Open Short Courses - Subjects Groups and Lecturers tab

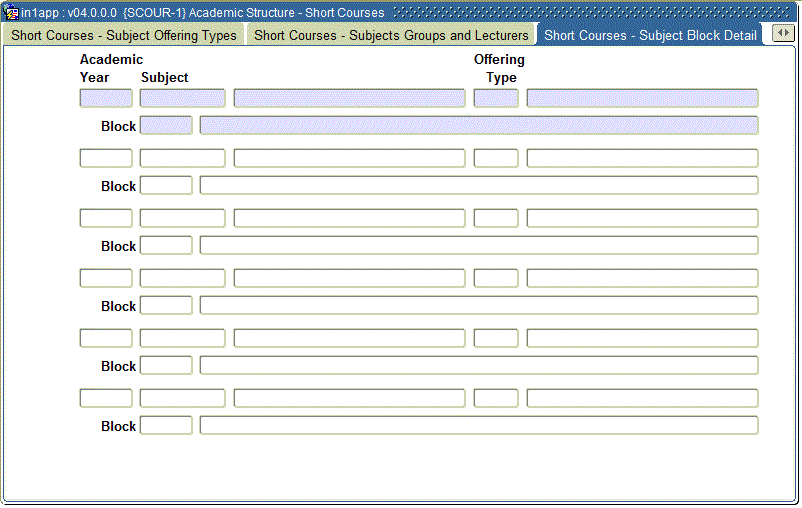(x=391, y=35)
